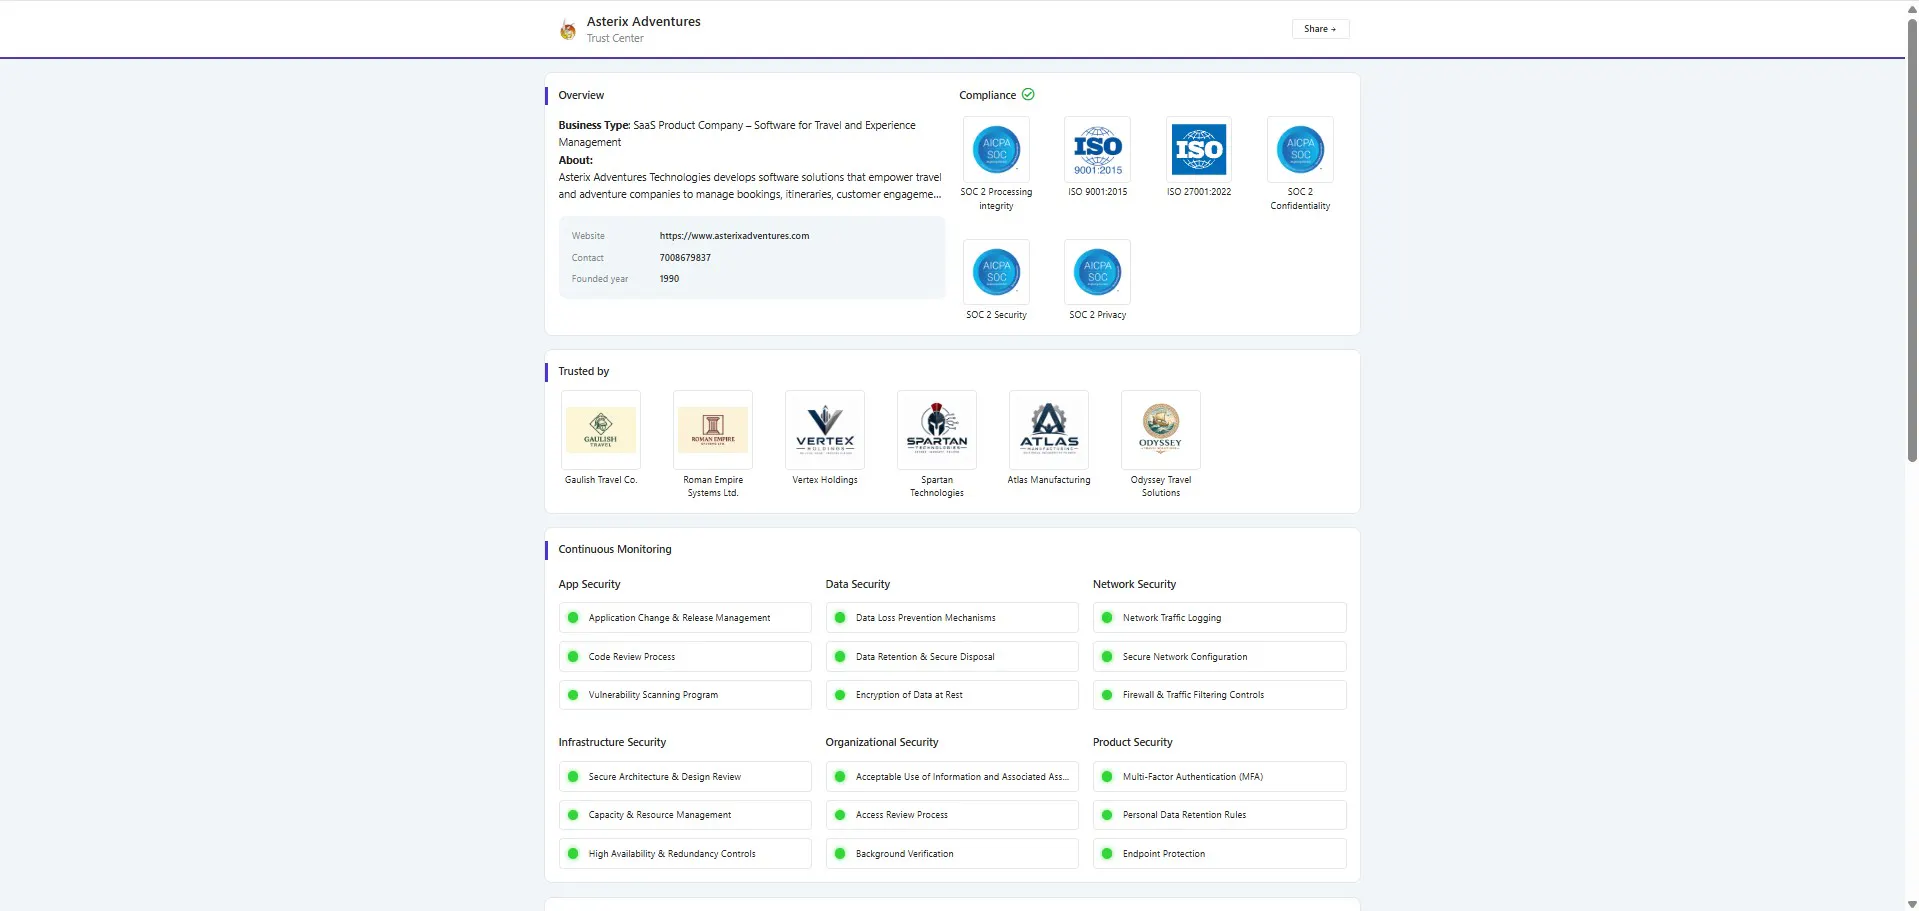
Task: Click the page vertical scrollbar thumb
Action: 1912,240
